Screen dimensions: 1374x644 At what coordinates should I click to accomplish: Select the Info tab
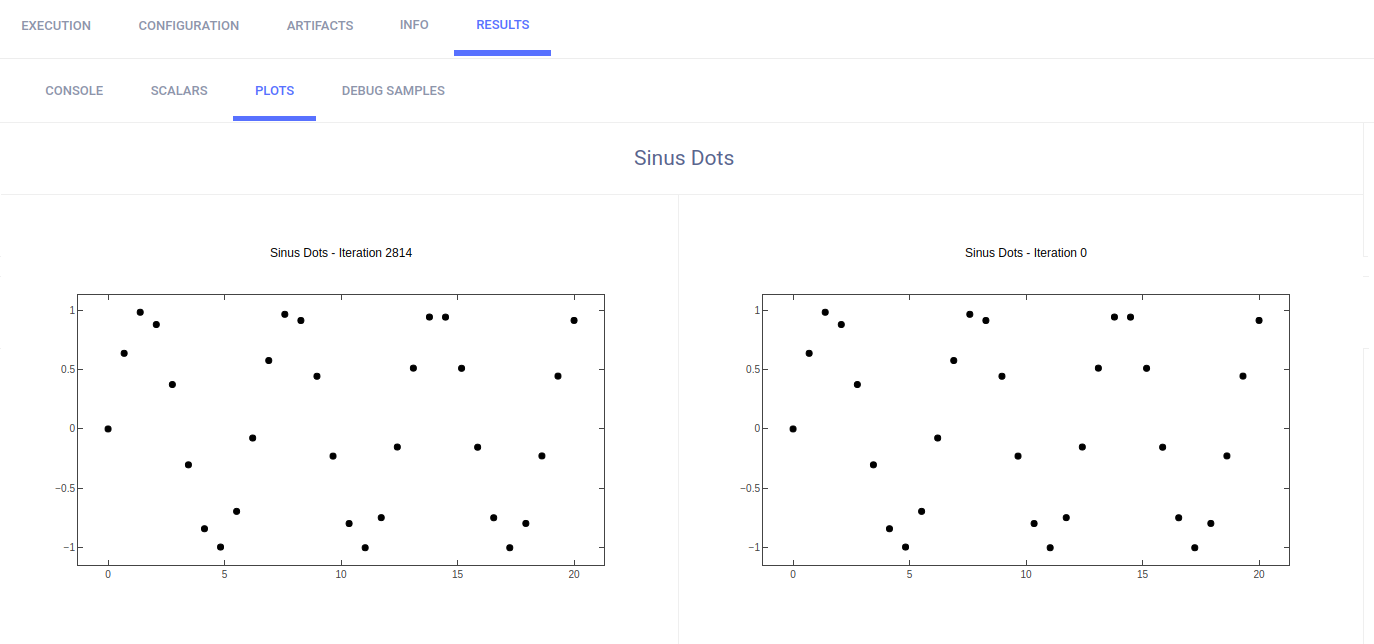(x=414, y=25)
